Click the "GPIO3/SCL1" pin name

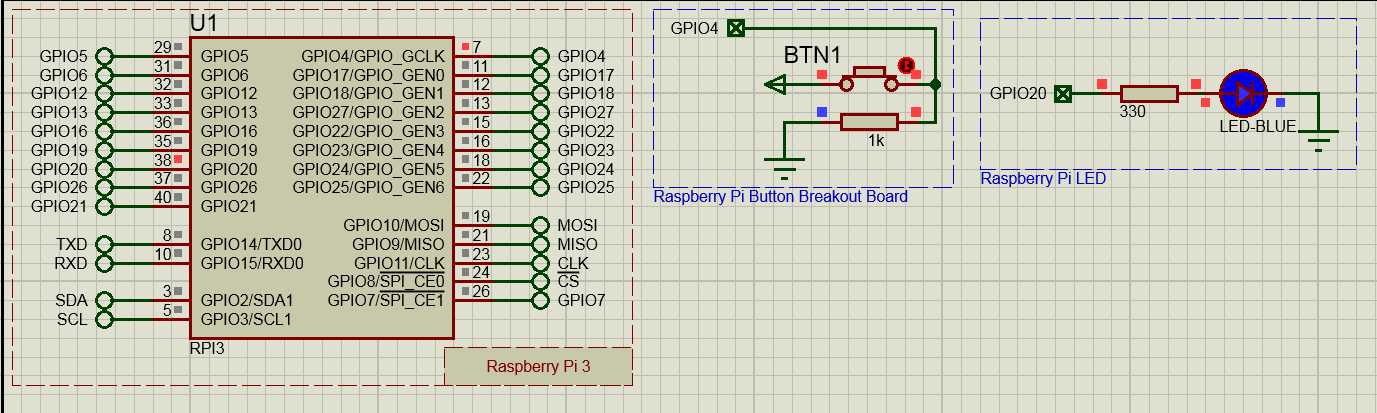[246, 319]
